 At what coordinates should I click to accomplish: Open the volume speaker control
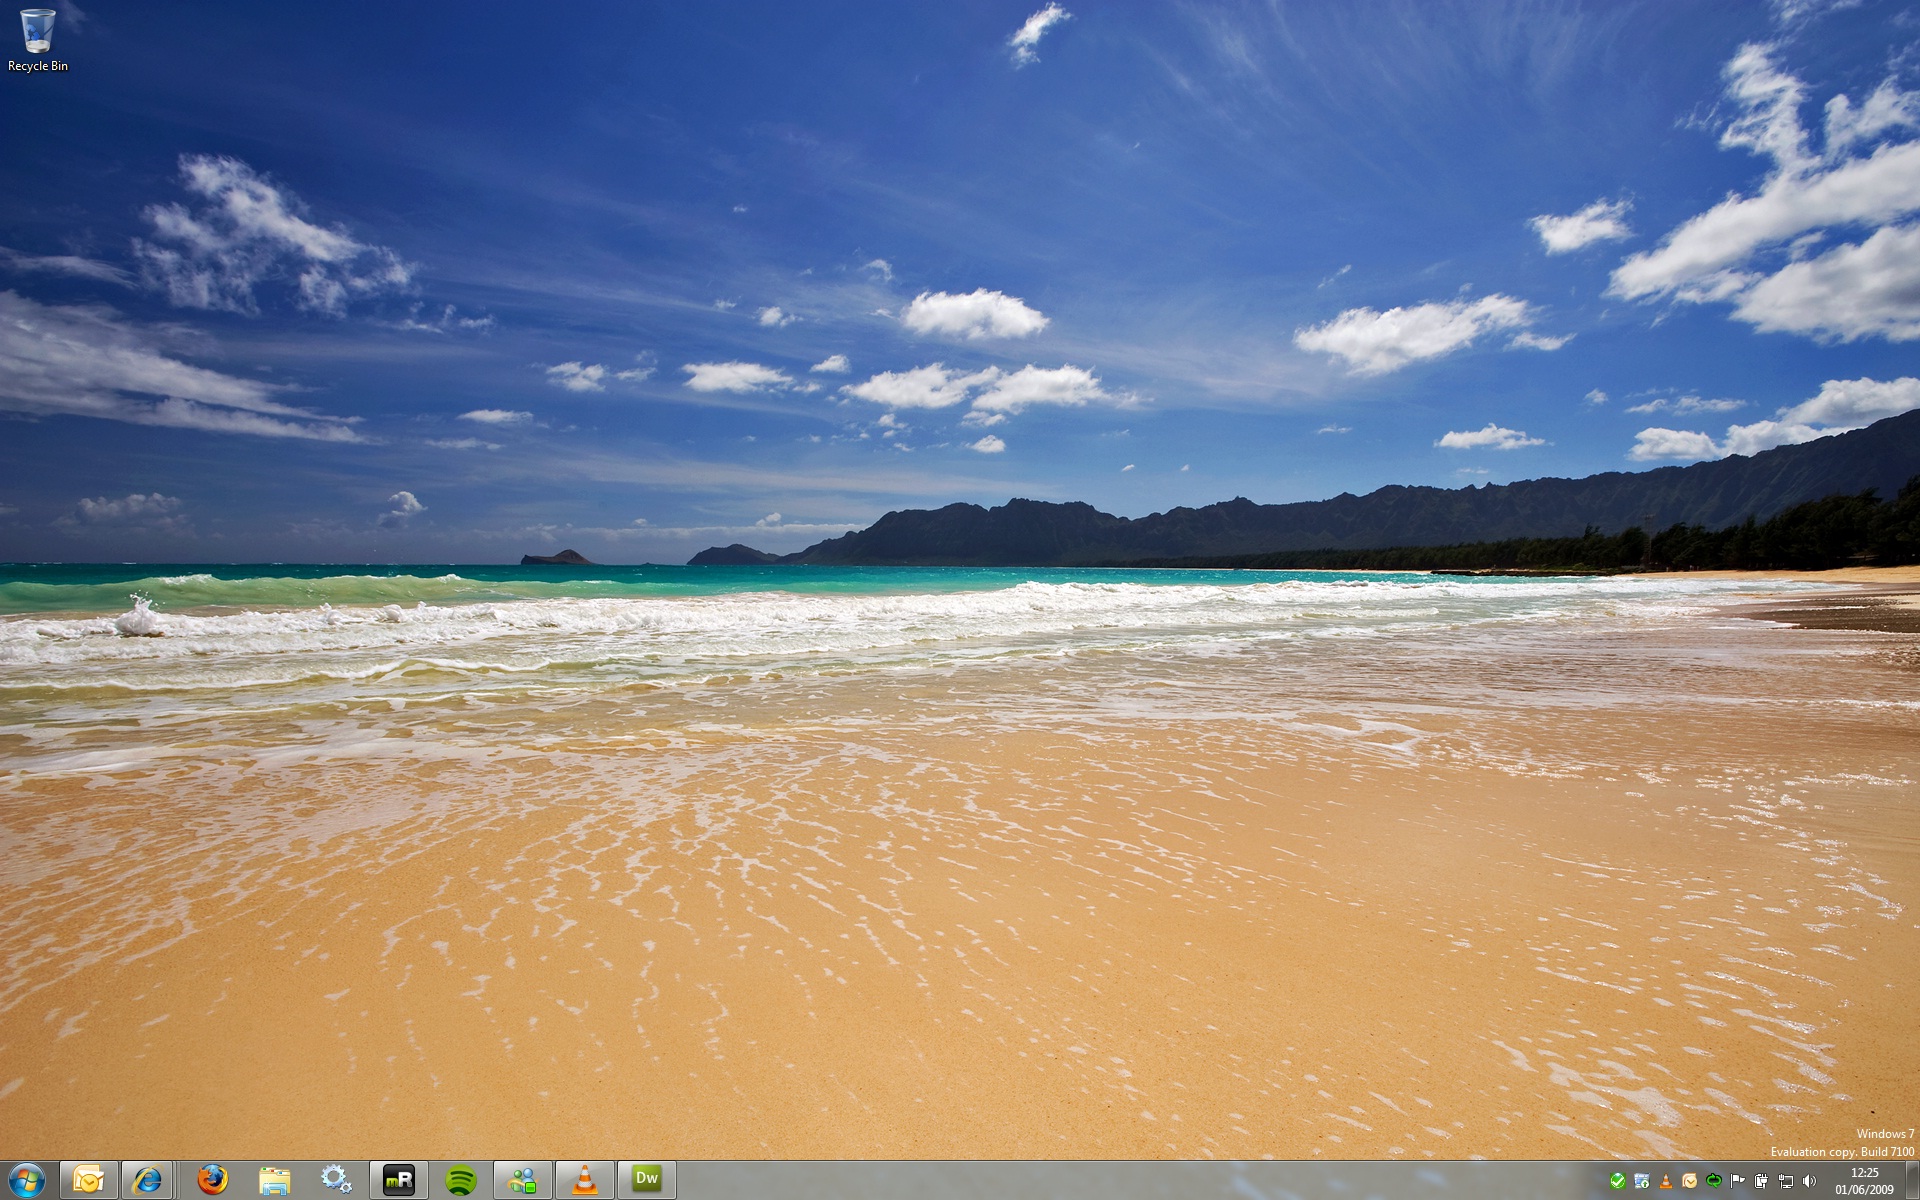click(x=1809, y=1181)
